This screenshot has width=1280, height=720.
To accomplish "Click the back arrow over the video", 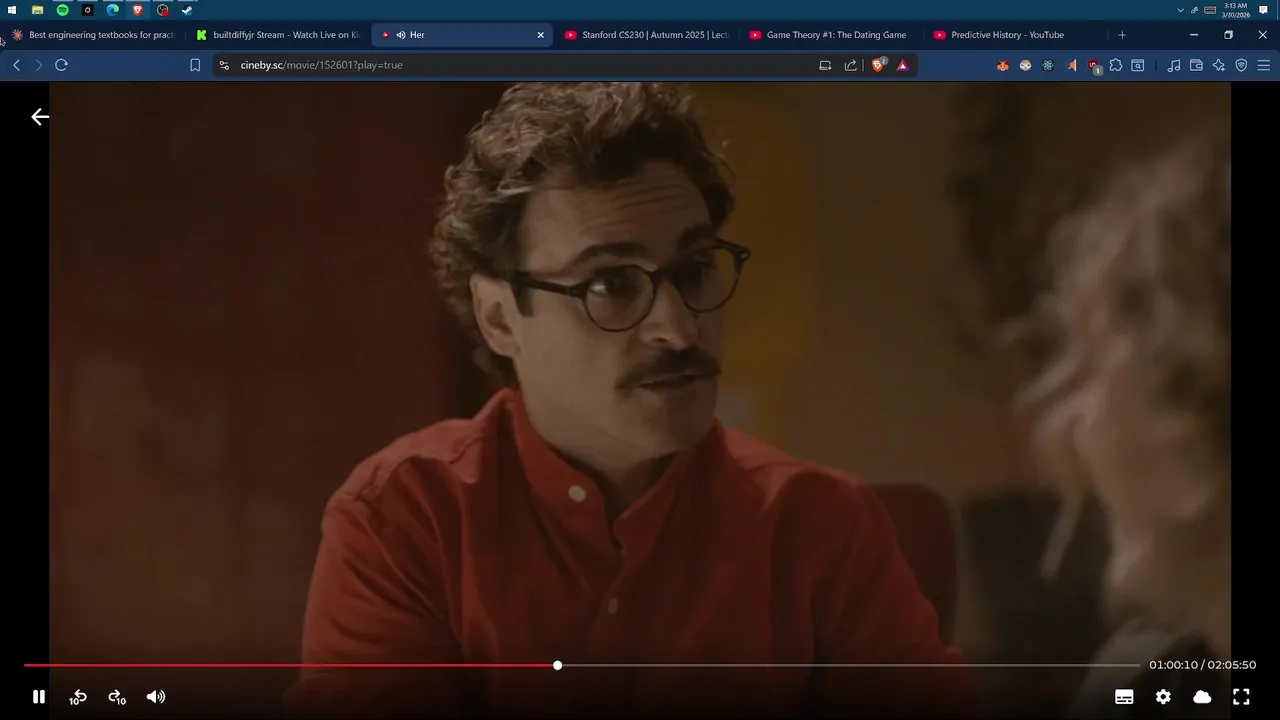I will pos(40,117).
